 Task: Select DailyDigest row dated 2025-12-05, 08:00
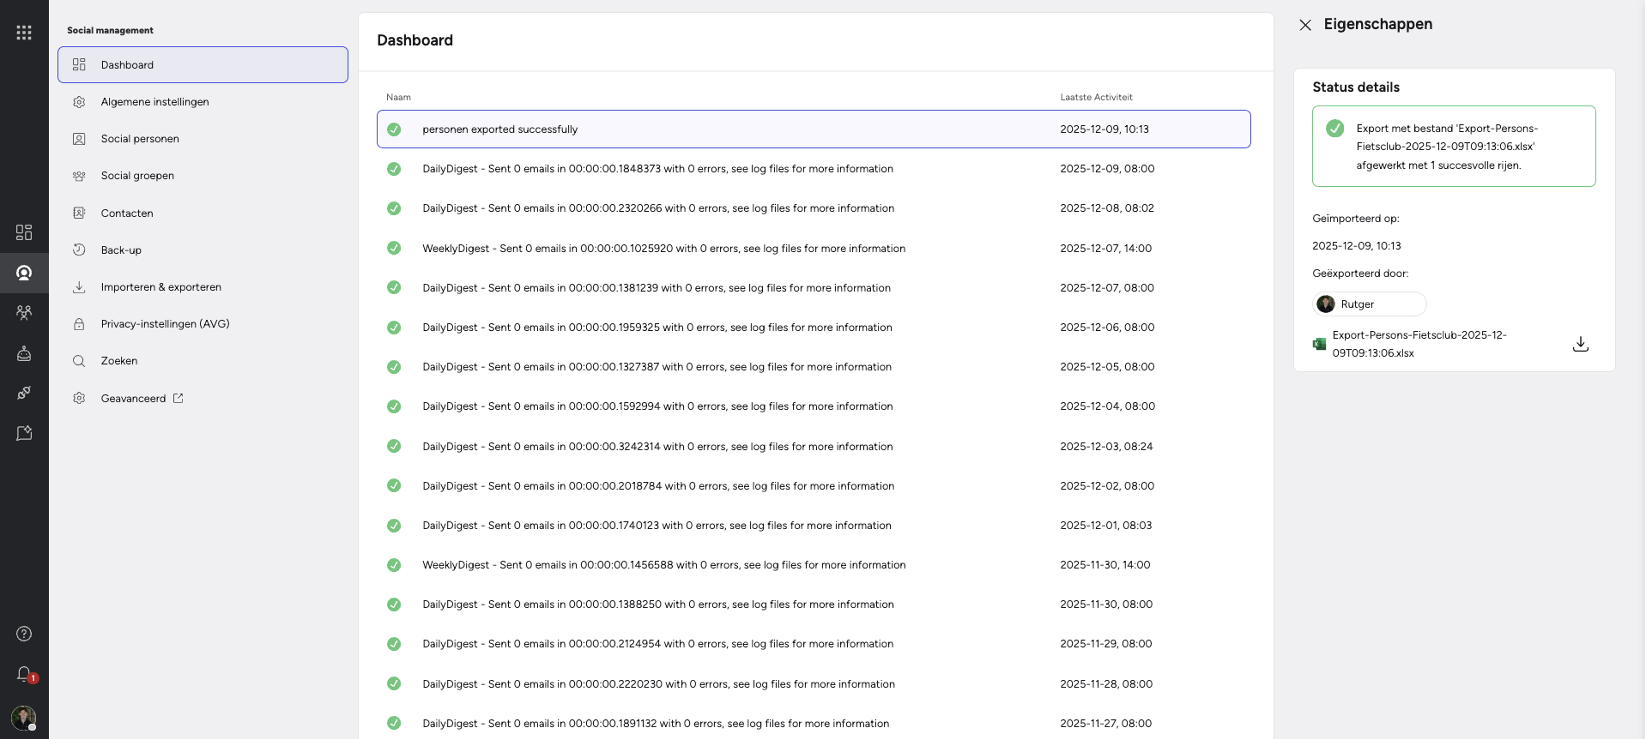(814, 367)
